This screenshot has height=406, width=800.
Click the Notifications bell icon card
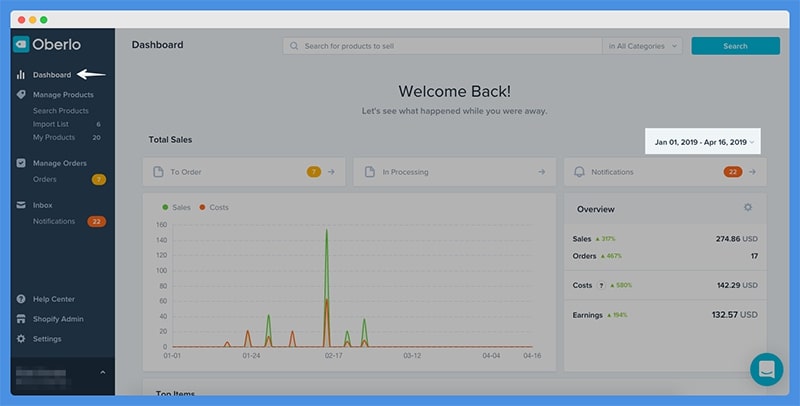579,172
